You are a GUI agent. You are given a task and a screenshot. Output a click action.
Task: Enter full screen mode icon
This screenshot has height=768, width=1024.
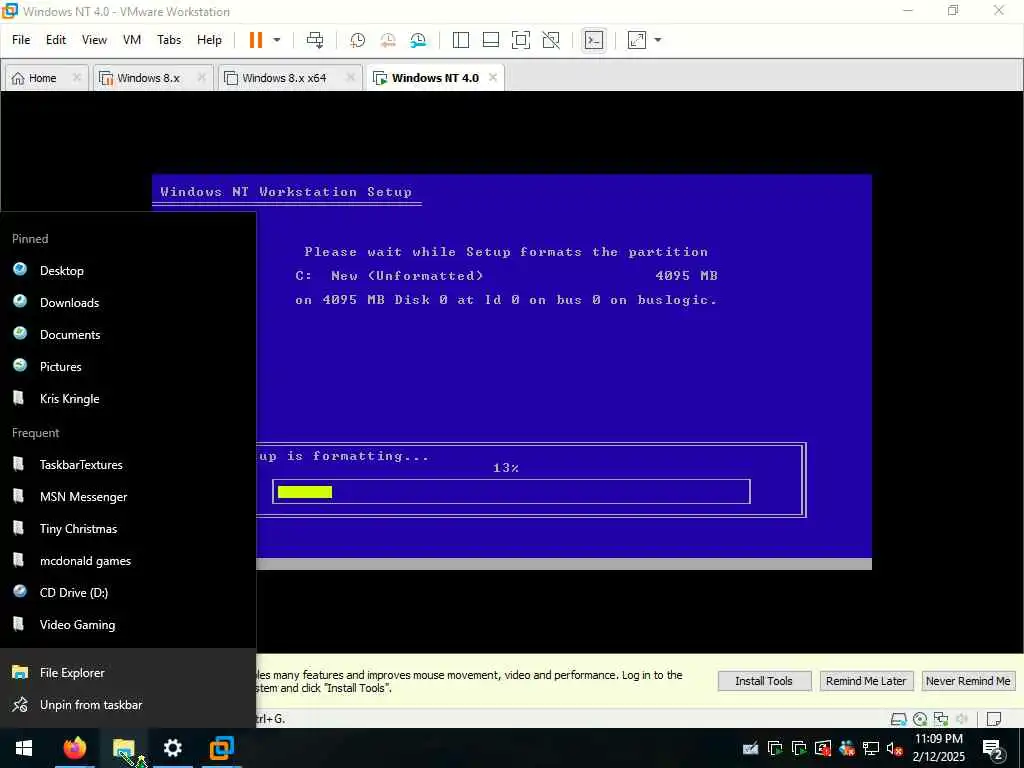pos(520,40)
